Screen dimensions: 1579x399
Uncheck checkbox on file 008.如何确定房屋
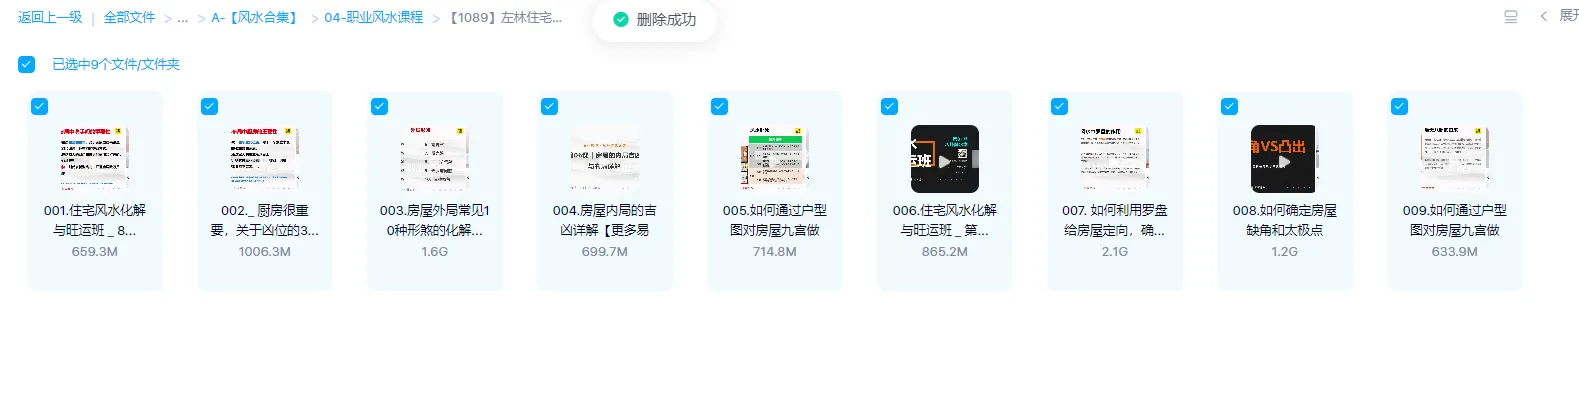pyautogui.click(x=1230, y=106)
